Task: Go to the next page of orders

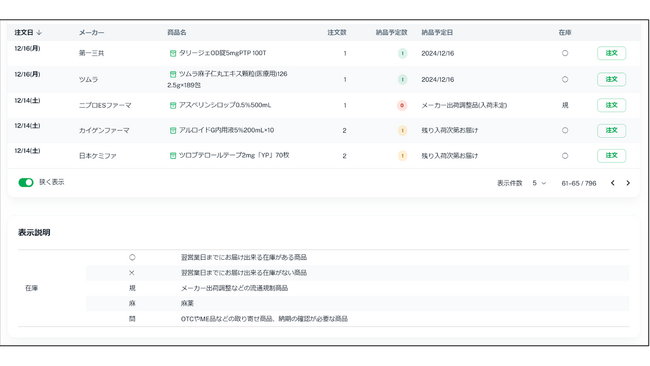Action: [628, 183]
